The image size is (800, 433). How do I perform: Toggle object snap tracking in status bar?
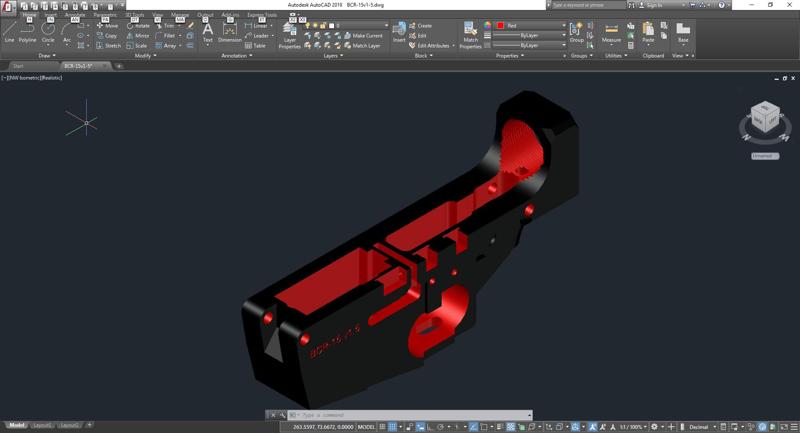473,427
